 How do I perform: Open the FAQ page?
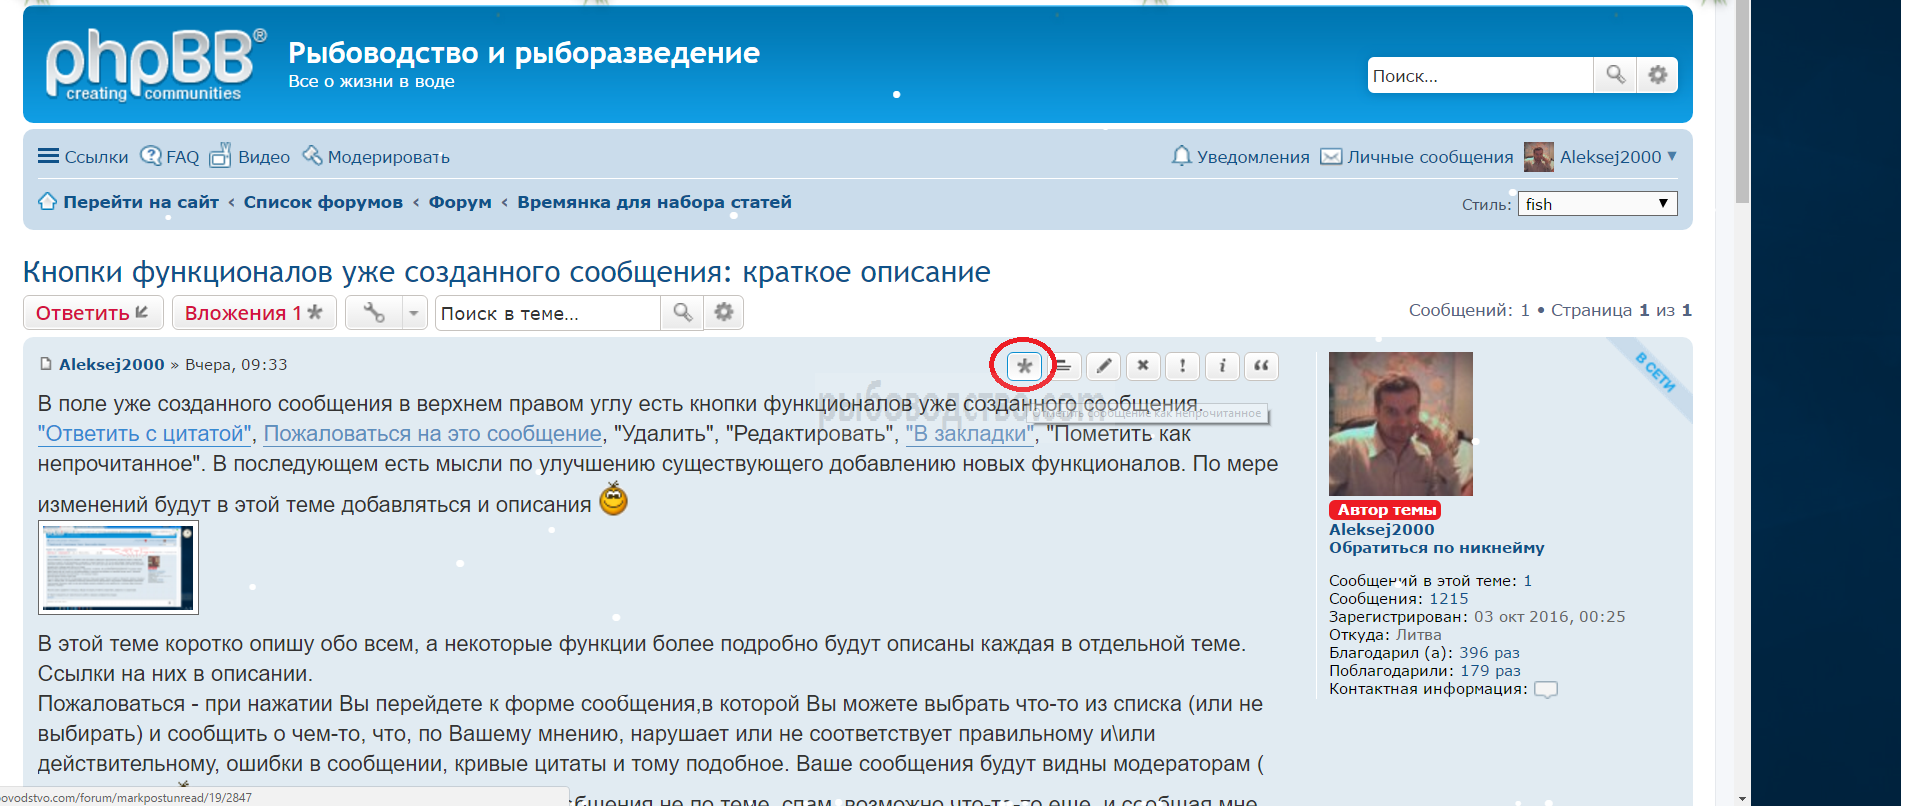pyautogui.click(x=171, y=157)
